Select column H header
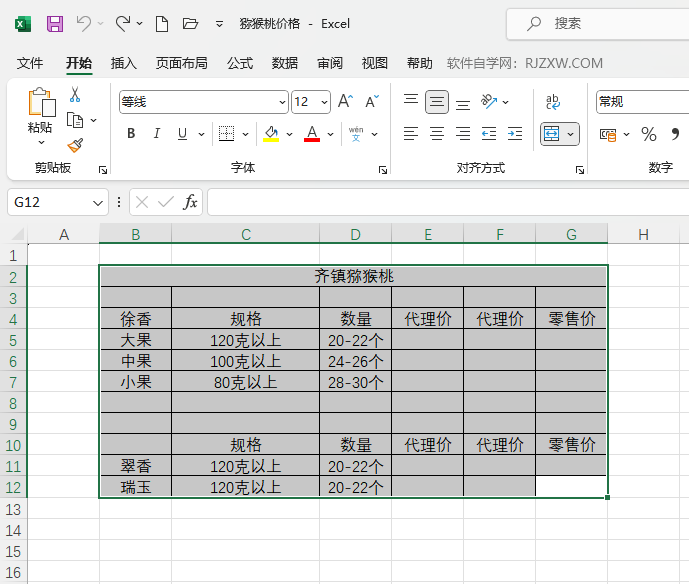Screen dimensions: 689x584 [x=644, y=234]
